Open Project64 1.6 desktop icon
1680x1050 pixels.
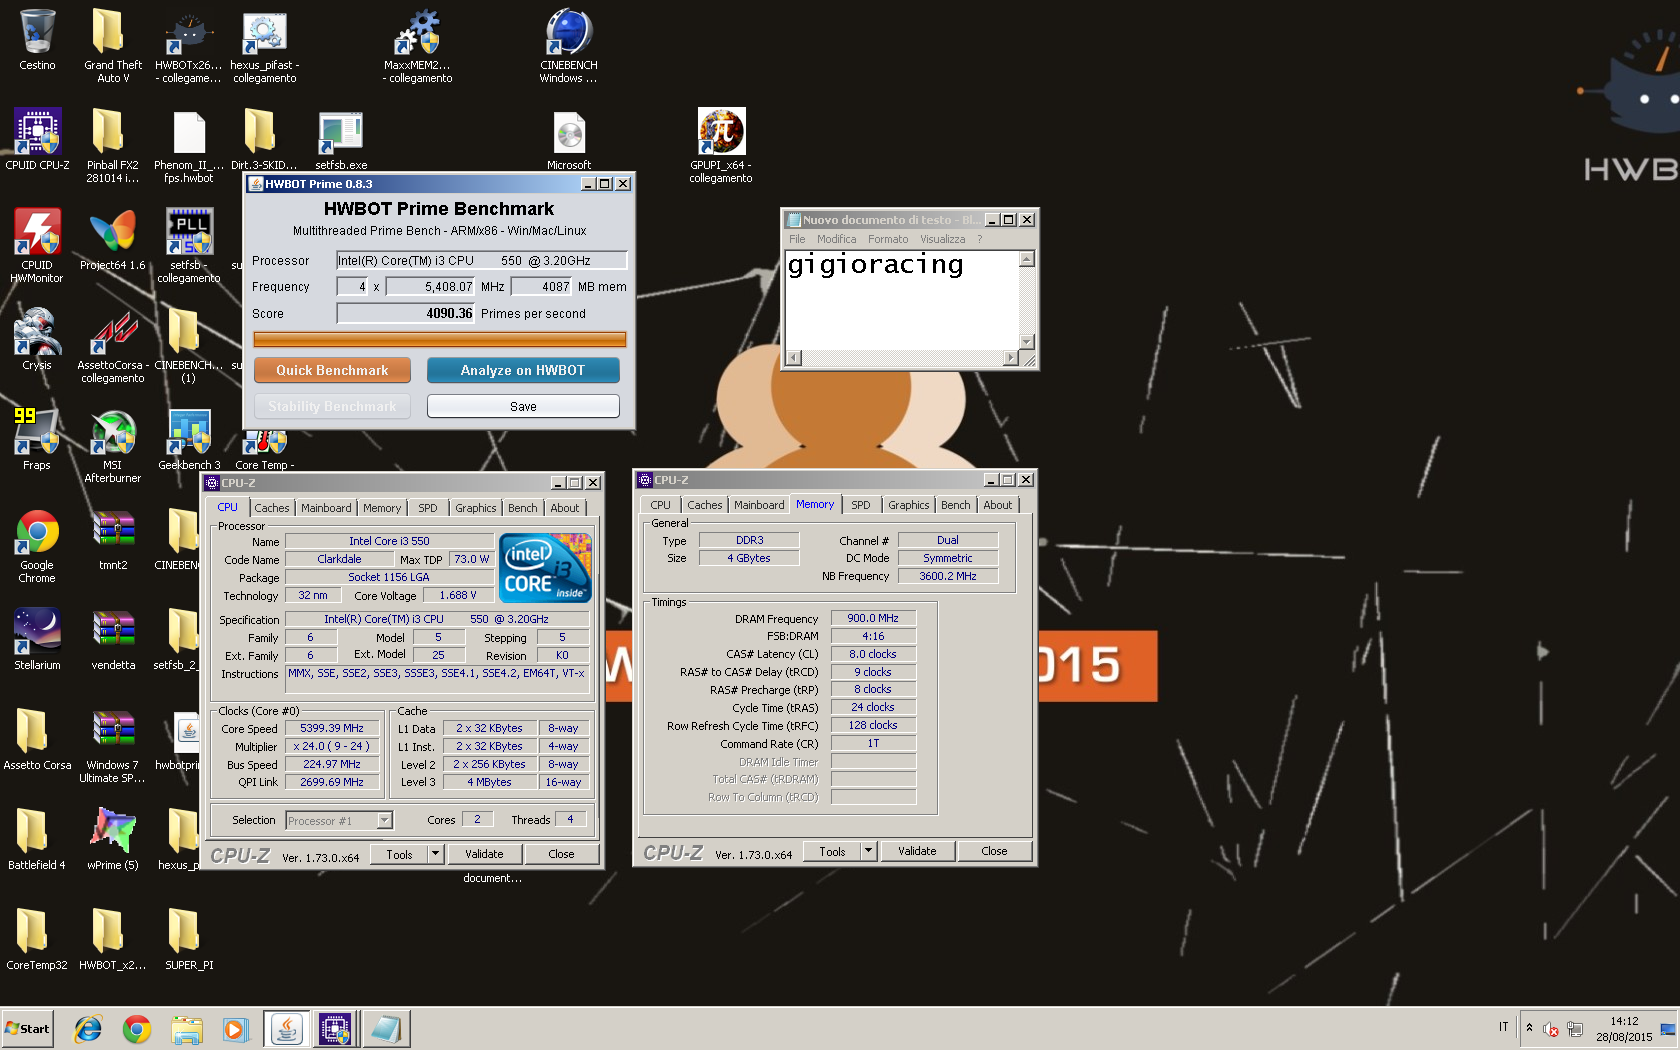point(112,240)
